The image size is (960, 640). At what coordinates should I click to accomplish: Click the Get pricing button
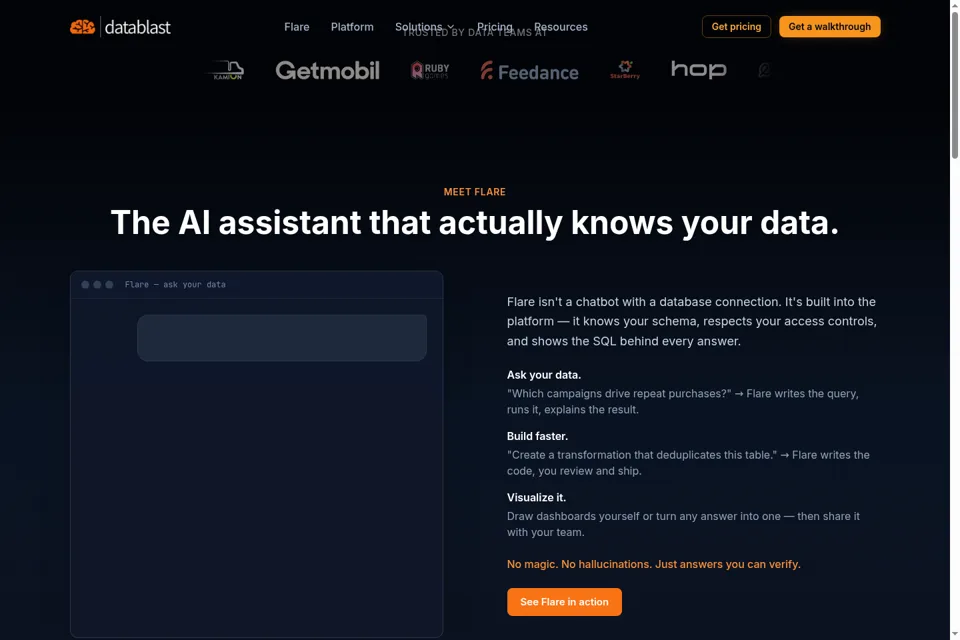click(x=736, y=26)
